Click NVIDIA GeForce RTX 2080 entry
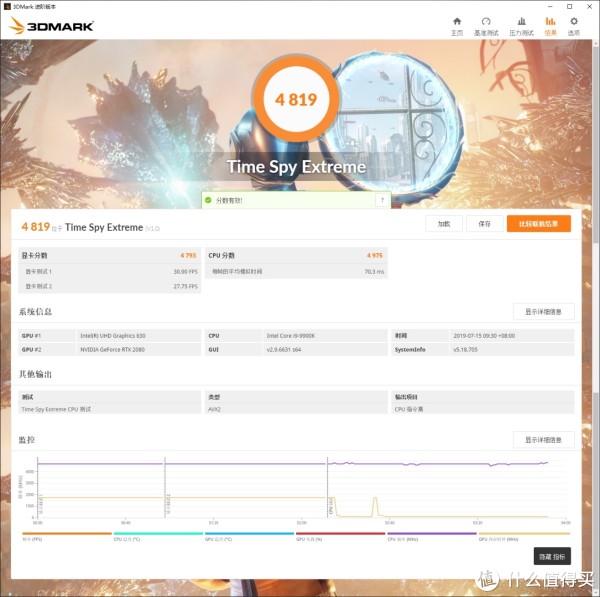 point(112,349)
